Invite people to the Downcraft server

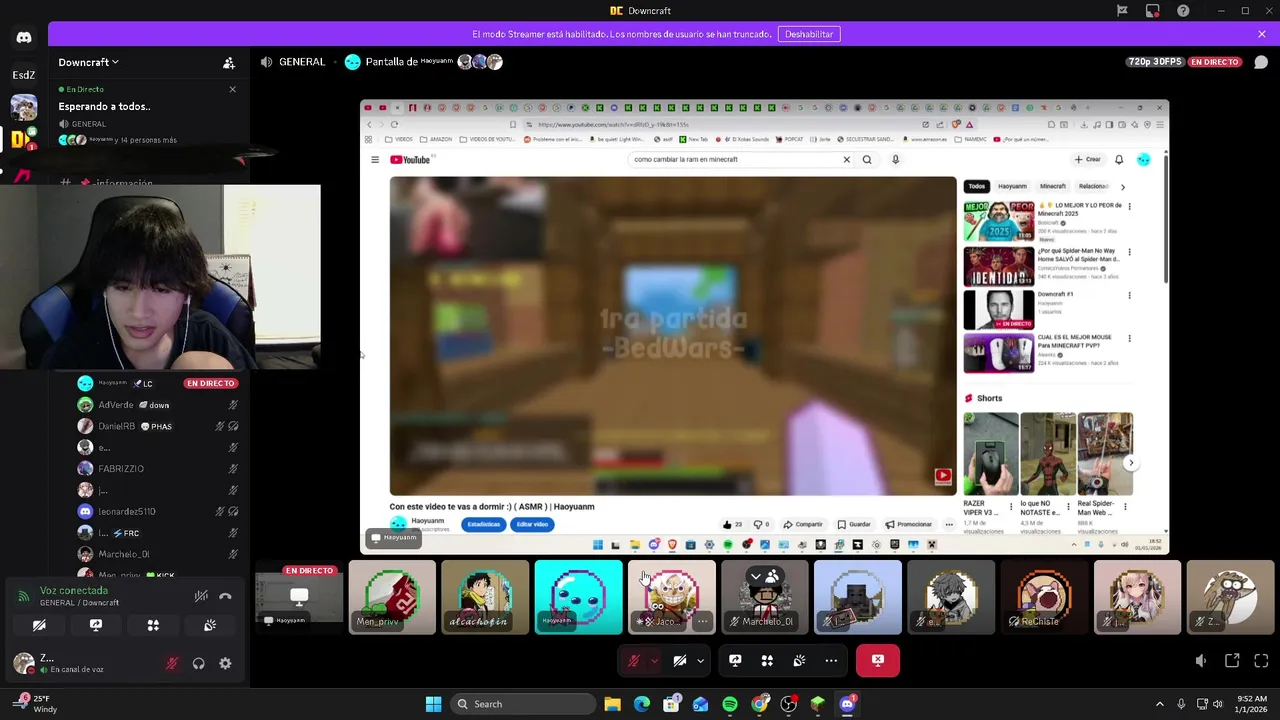[229, 62]
